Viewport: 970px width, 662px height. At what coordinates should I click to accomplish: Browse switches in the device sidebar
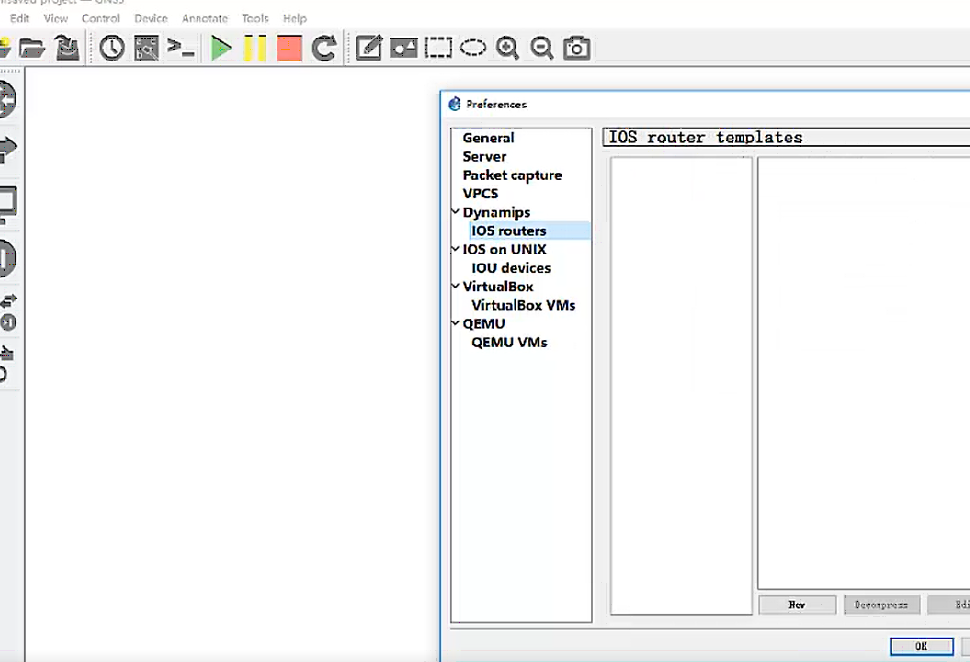[7, 150]
